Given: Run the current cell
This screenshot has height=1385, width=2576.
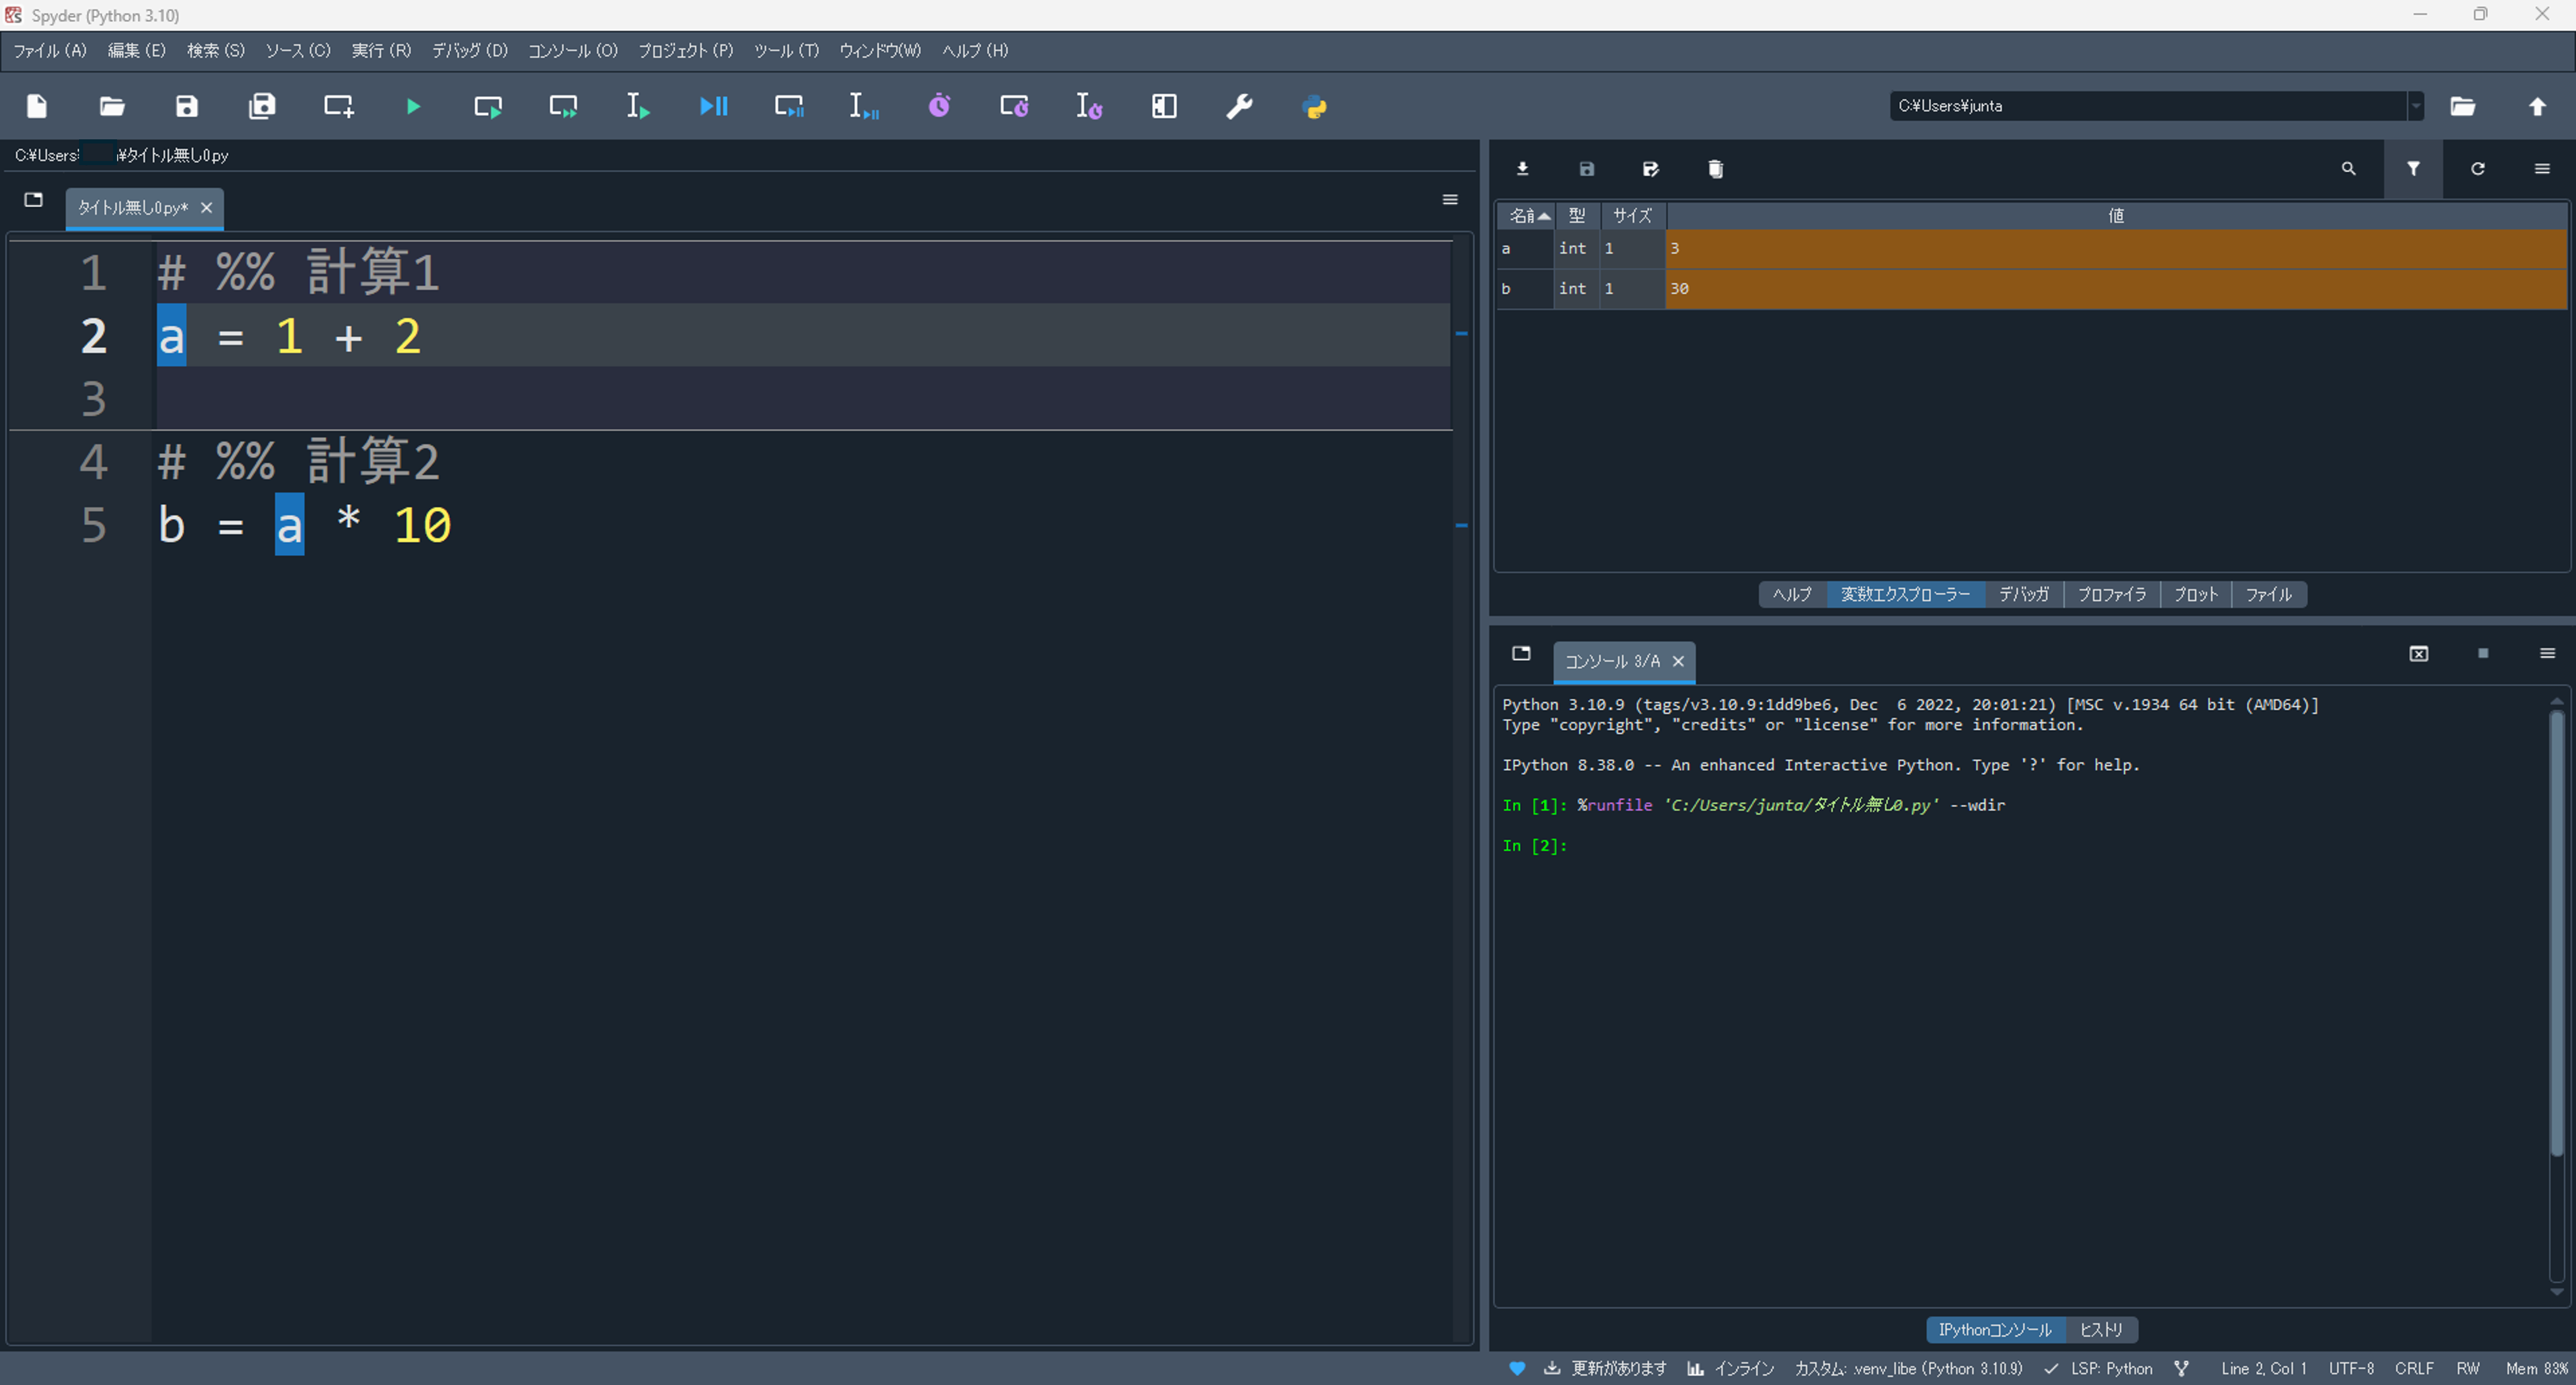Looking at the screenshot, I should (x=488, y=106).
